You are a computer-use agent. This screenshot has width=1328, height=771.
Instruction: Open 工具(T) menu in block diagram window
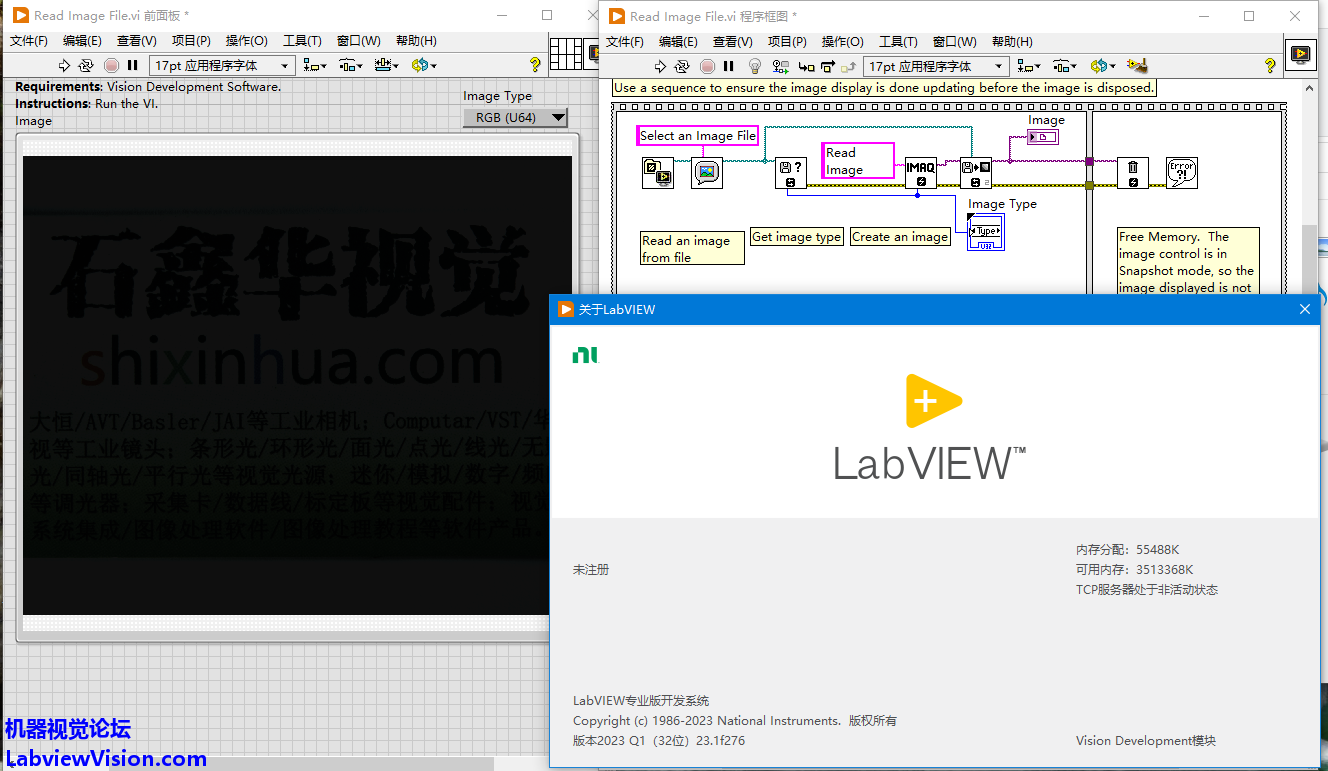897,42
